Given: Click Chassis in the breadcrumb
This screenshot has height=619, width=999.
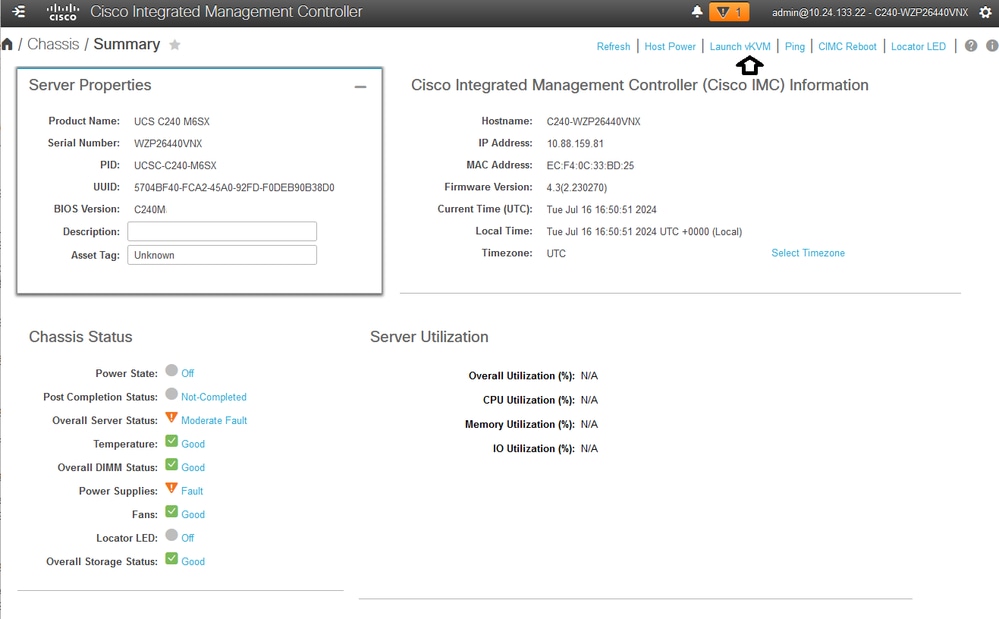Looking at the screenshot, I should pos(53,44).
